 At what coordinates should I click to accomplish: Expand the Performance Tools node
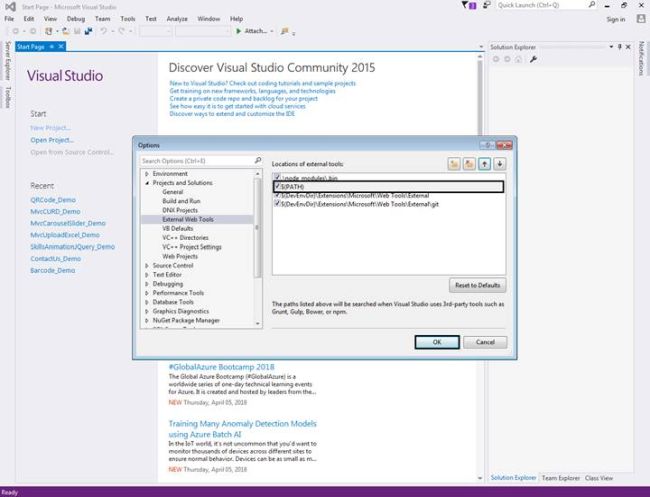point(147,293)
